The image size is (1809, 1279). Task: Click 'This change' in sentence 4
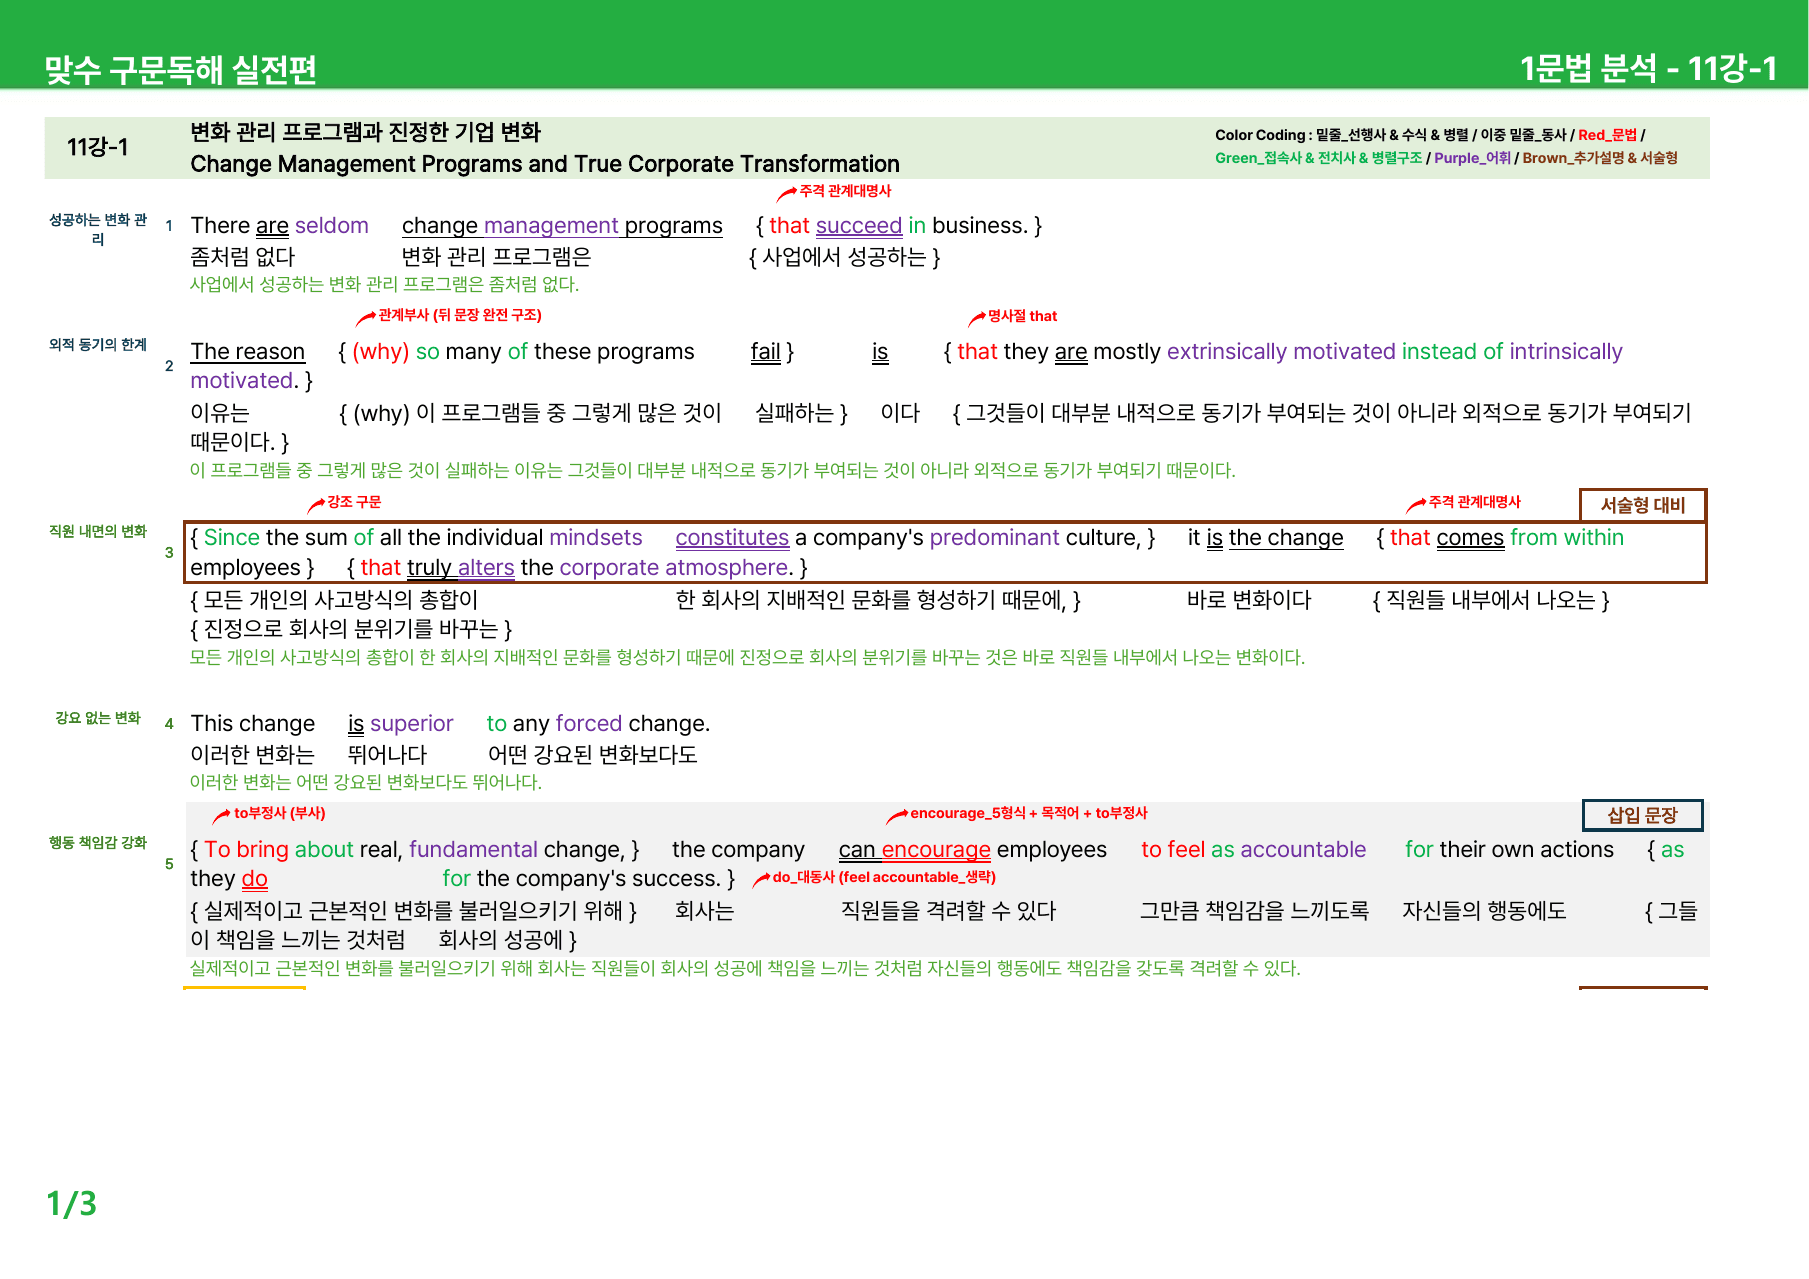point(253,724)
